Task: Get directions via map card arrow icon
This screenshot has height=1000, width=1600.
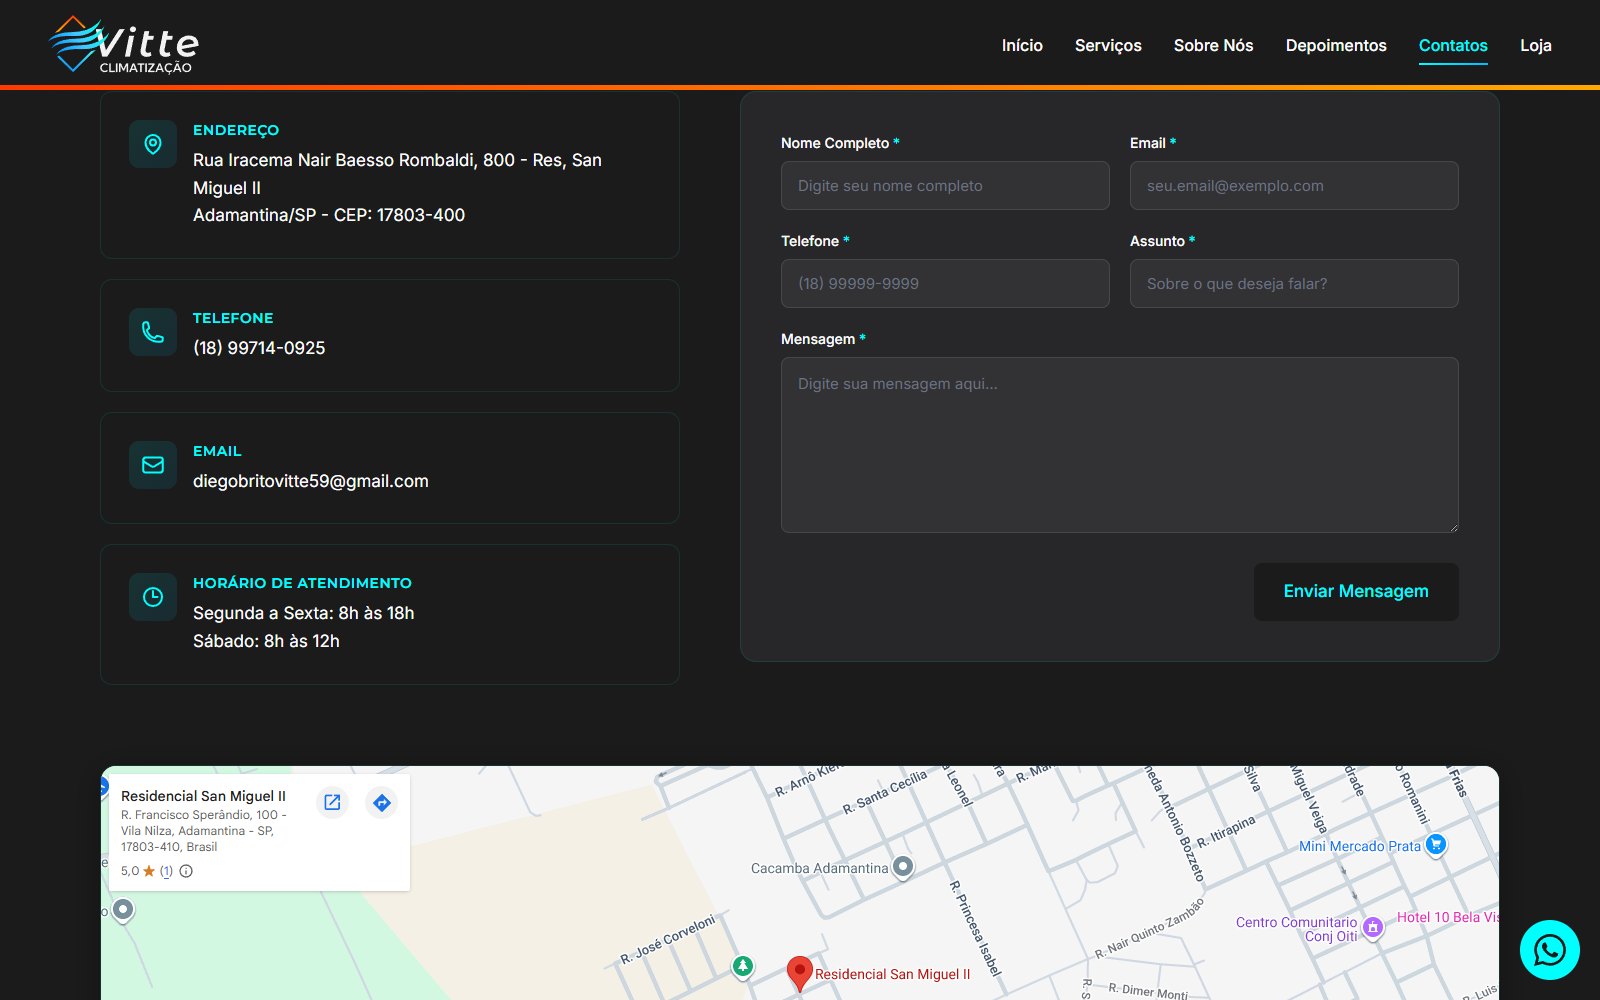Action: click(x=382, y=802)
